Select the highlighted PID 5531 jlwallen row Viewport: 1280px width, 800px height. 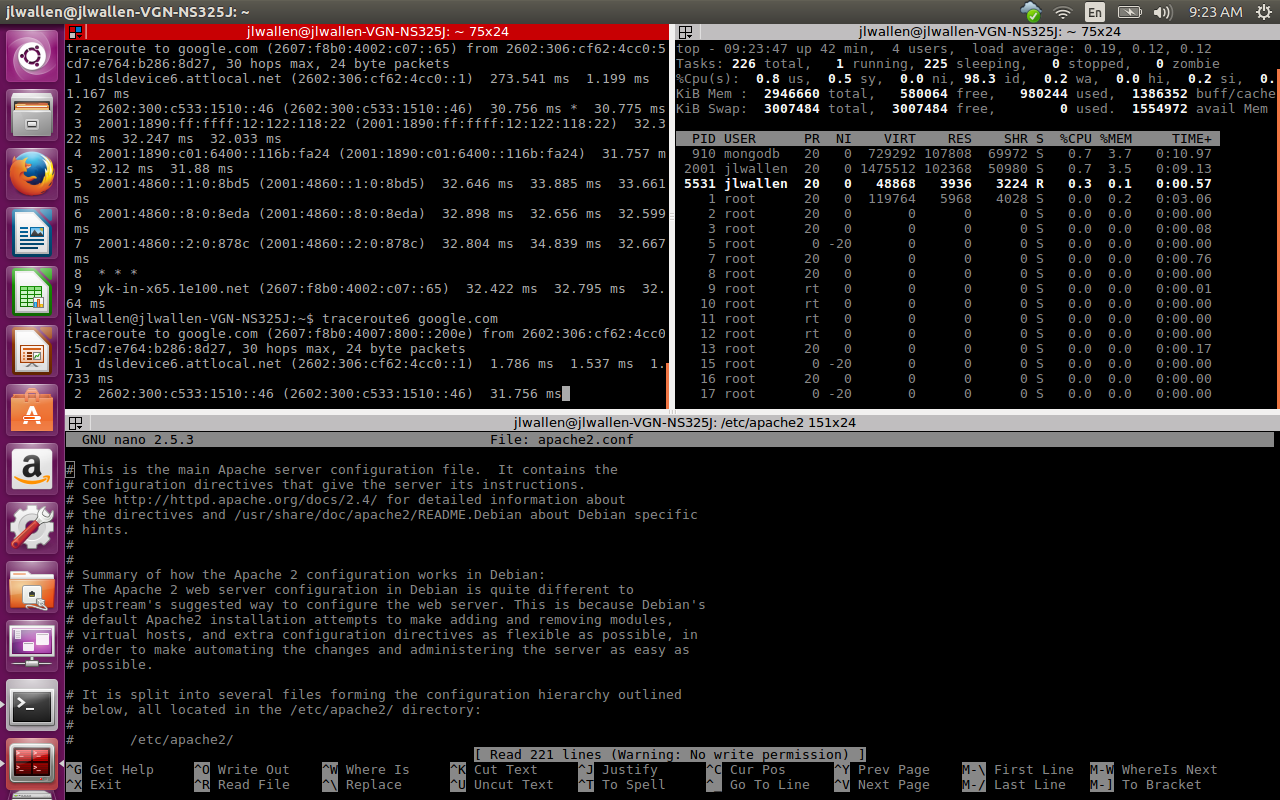945,184
